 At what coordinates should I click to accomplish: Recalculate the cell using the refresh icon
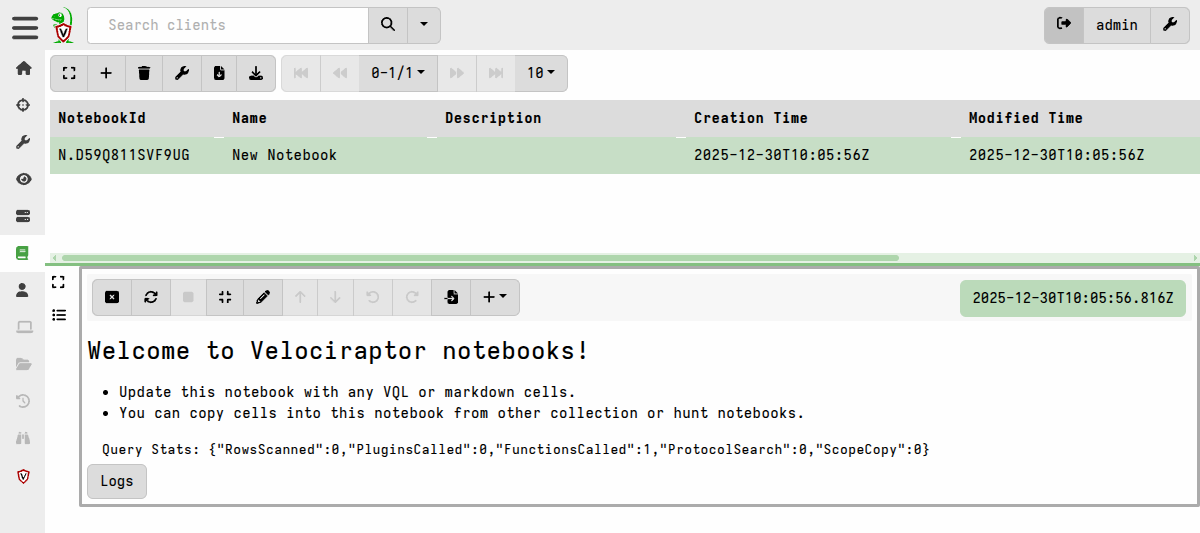(150, 297)
